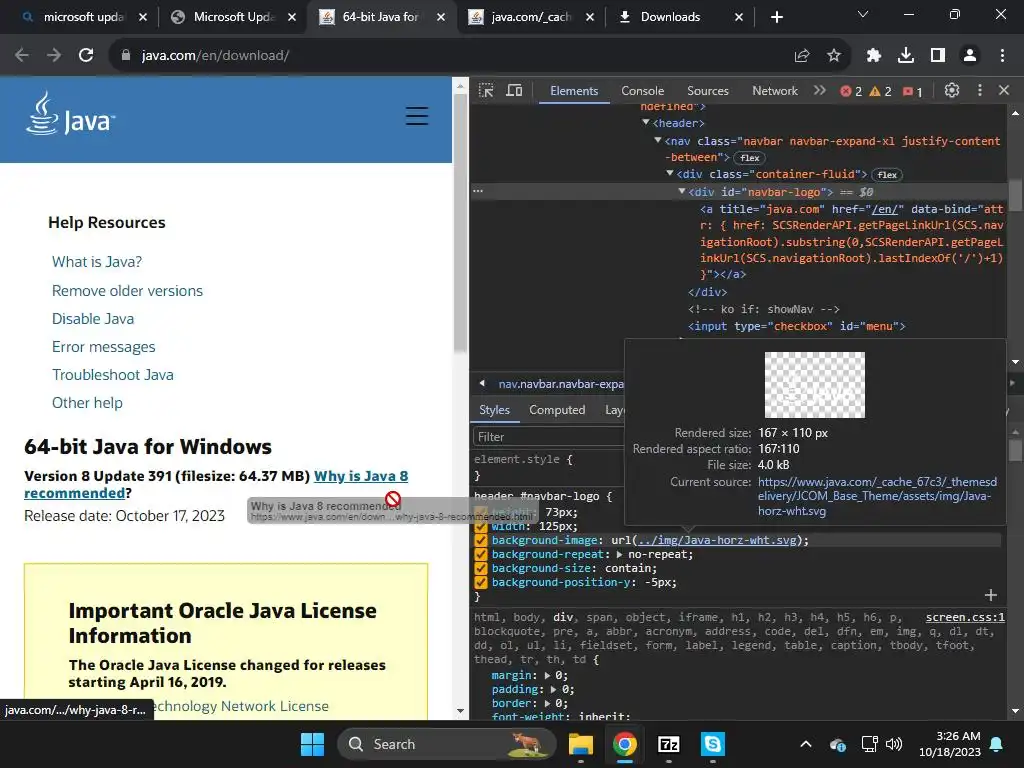
Task: Reload the current page
Action: click(x=86, y=56)
